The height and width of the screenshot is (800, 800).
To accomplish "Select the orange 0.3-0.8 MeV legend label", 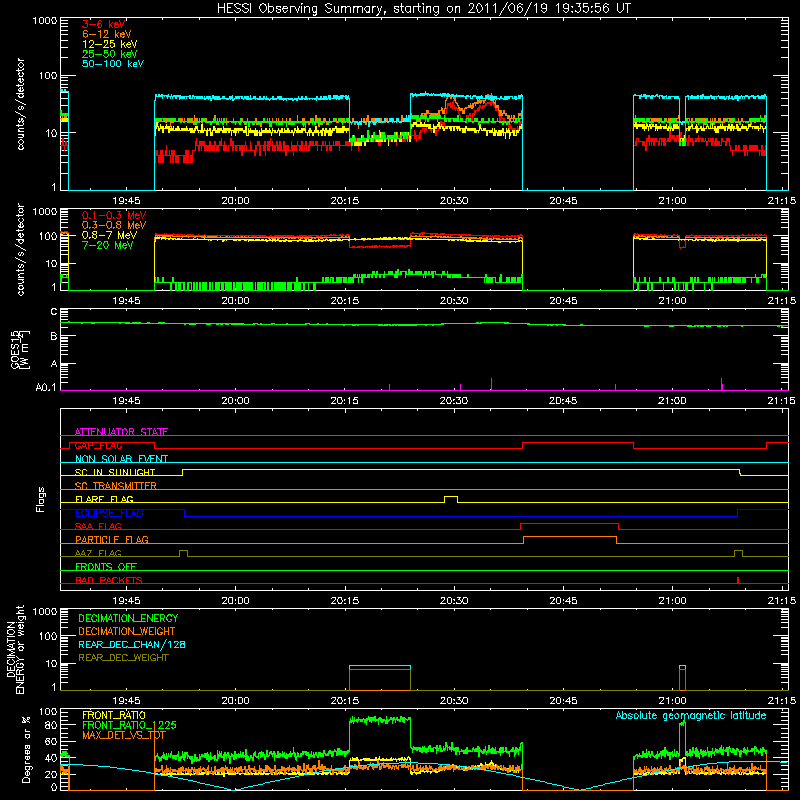I will 114,225.
